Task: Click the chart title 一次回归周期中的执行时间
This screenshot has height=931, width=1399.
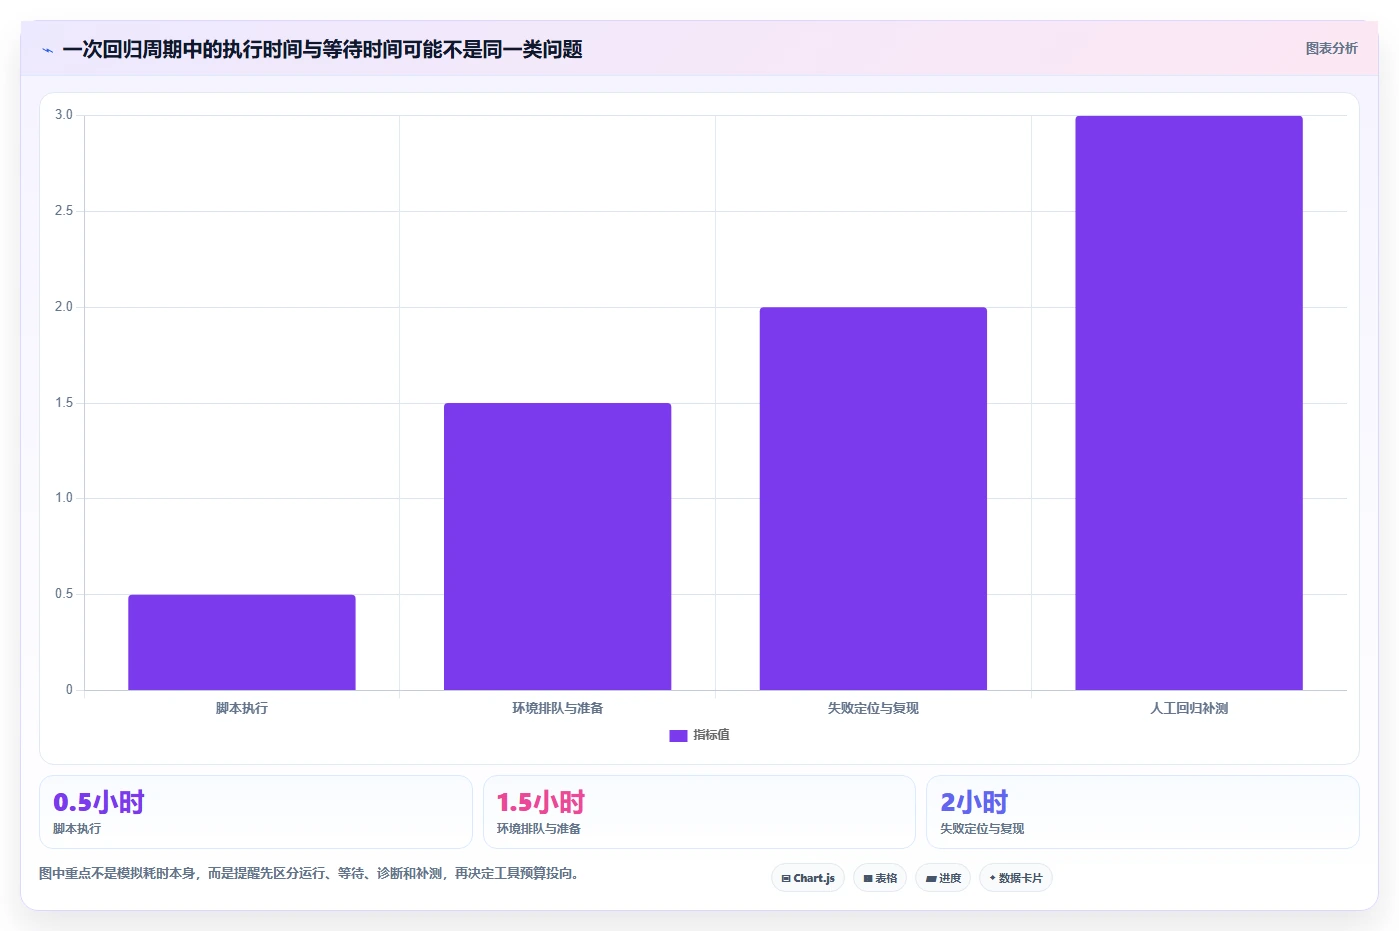Action: pos(182,49)
